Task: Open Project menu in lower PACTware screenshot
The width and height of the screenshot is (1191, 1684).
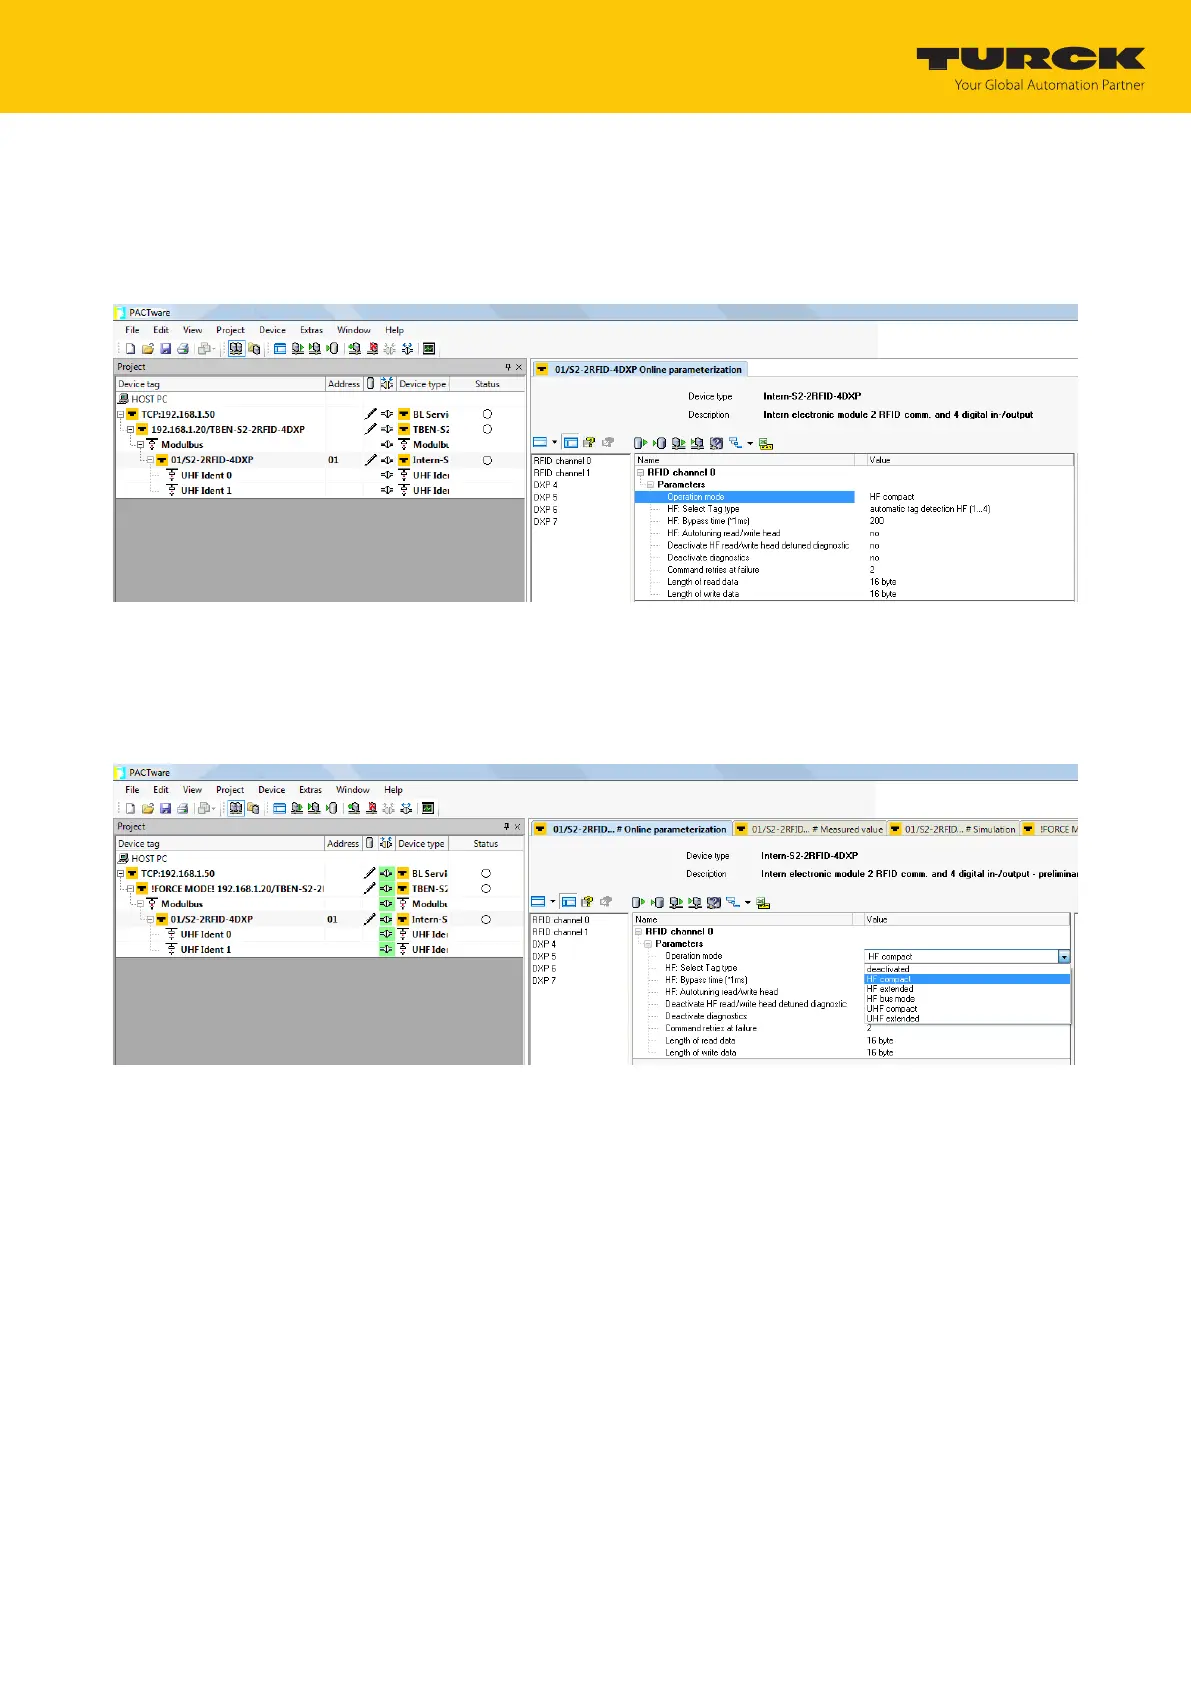Action: pyautogui.click(x=230, y=790)
